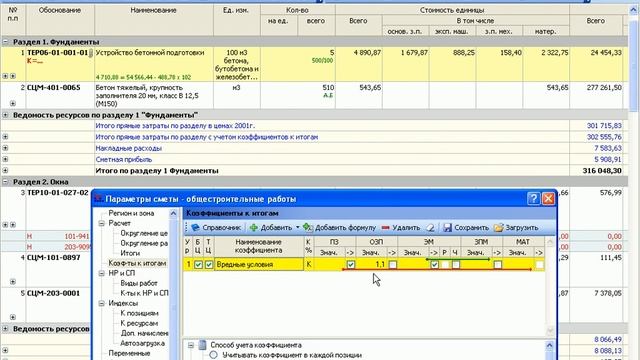The height and width of the screenshot is (360, 640).
Task: Click the eraser icon after Удалить
Action: click(430, 228)
